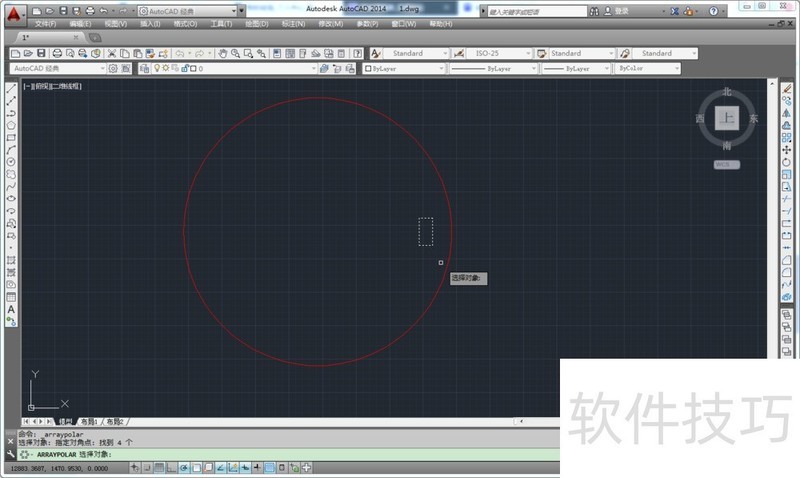The width and height of the screenshot is (800, 478).
Task: Select the Erase tool in Modify toolbar
Action: 786,89
